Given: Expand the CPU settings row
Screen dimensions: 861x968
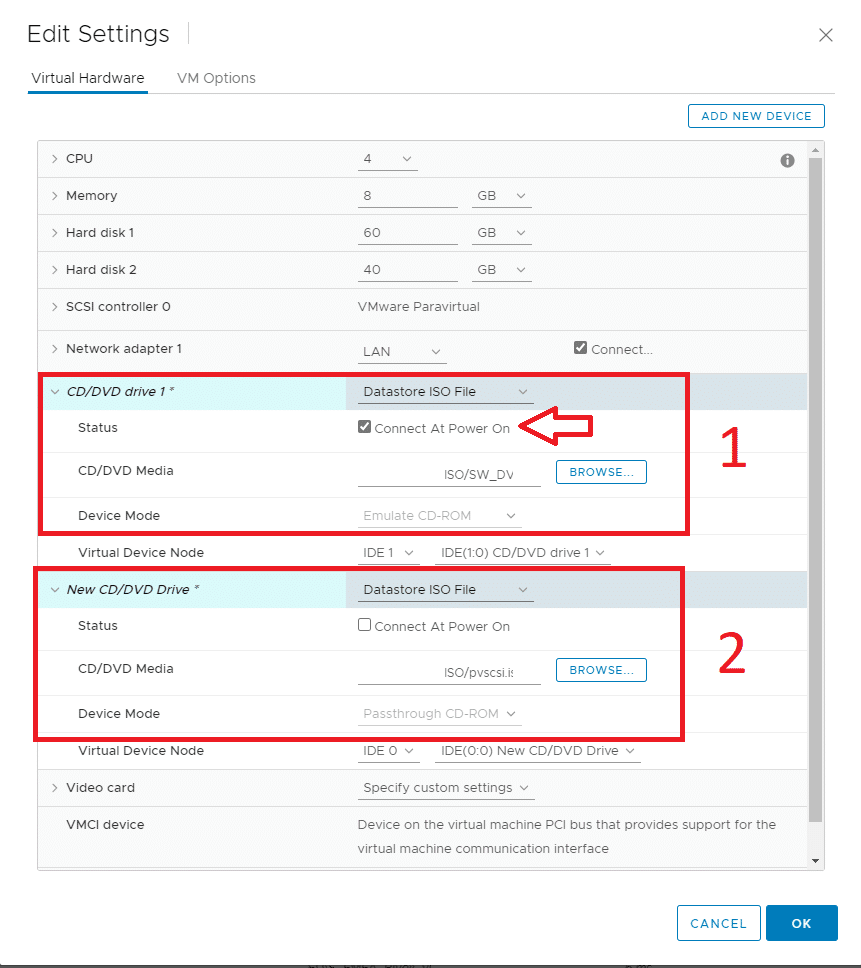Looking at the screenshot, I should (x=54, y=159).
